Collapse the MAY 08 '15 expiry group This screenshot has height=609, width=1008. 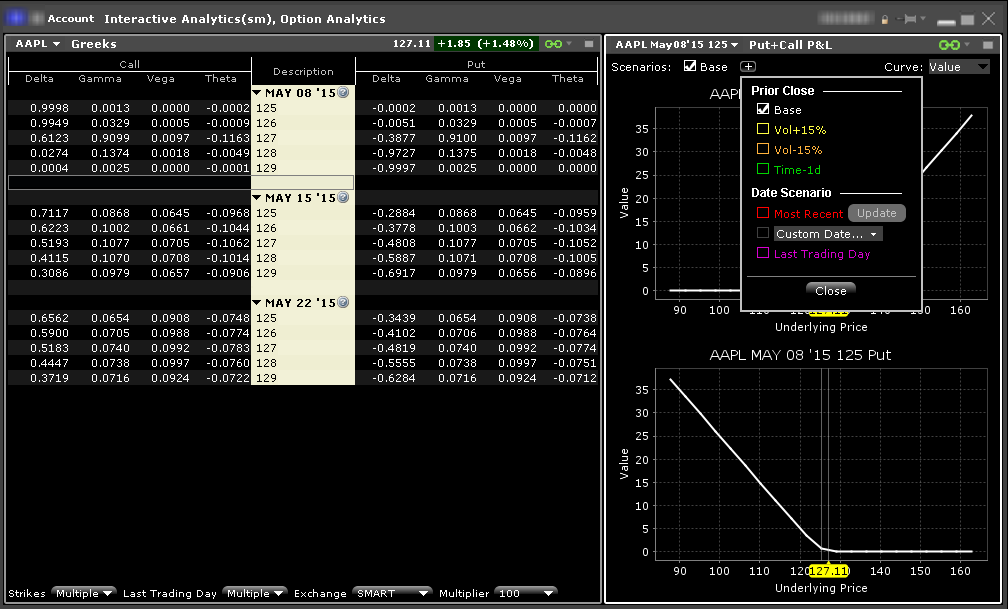coord(257,93)
